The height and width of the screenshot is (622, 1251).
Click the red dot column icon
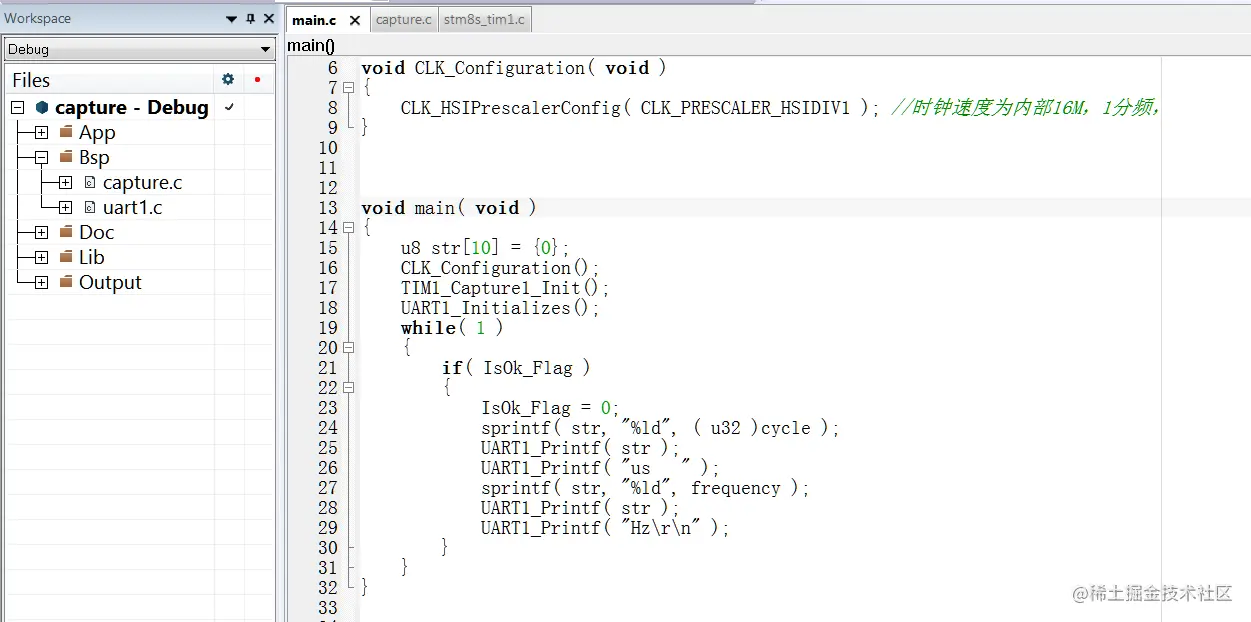coord(257,80)
